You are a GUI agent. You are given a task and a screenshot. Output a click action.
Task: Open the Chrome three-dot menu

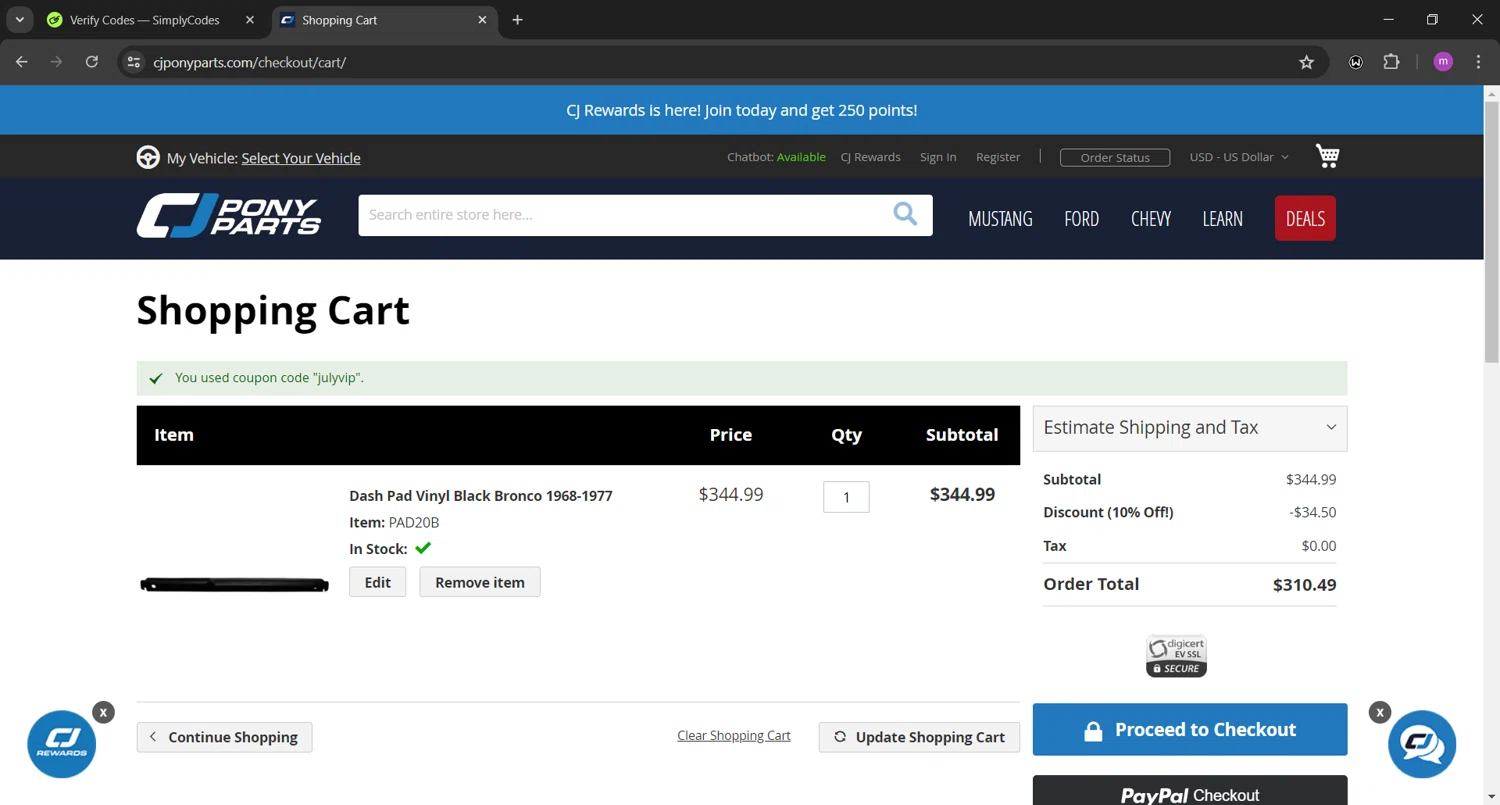tap(1478, 62)
